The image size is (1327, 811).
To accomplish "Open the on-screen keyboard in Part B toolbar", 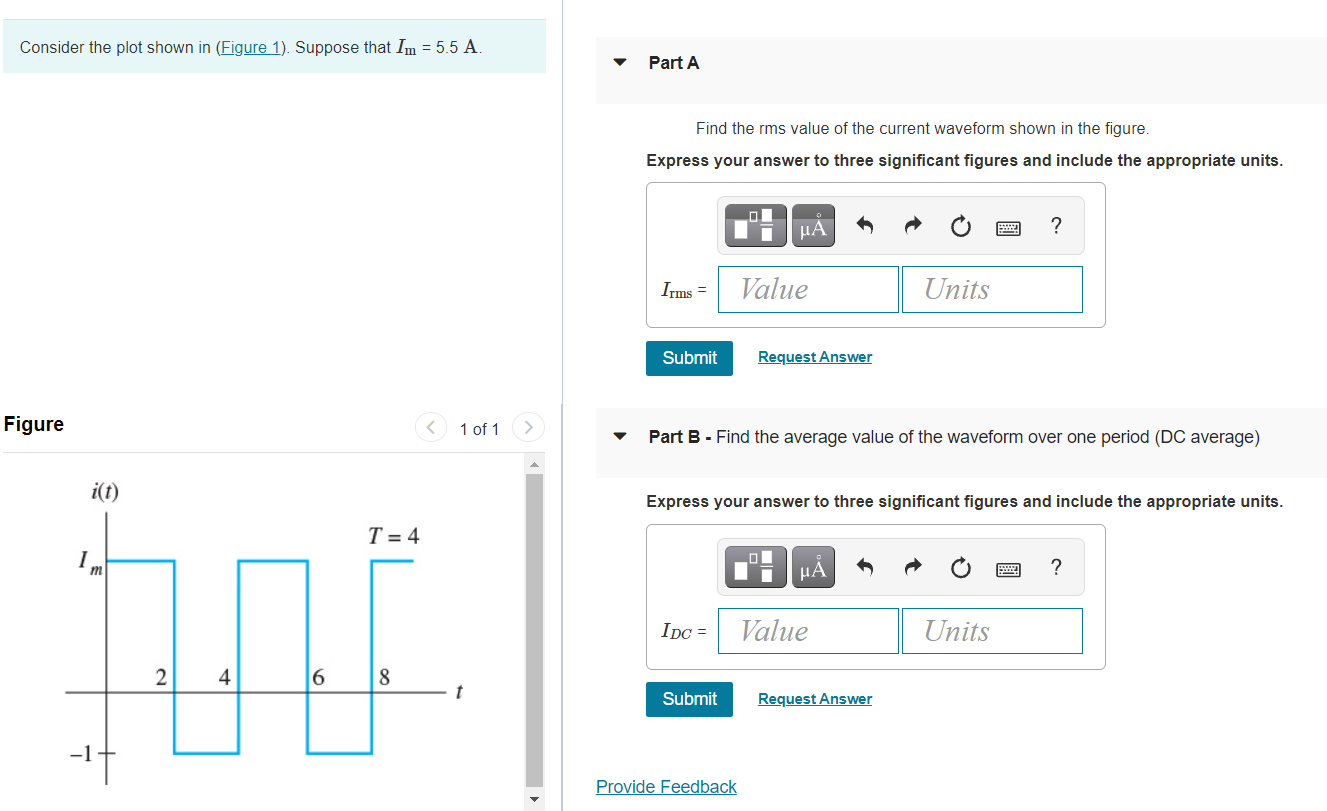I will (1008, 567).
